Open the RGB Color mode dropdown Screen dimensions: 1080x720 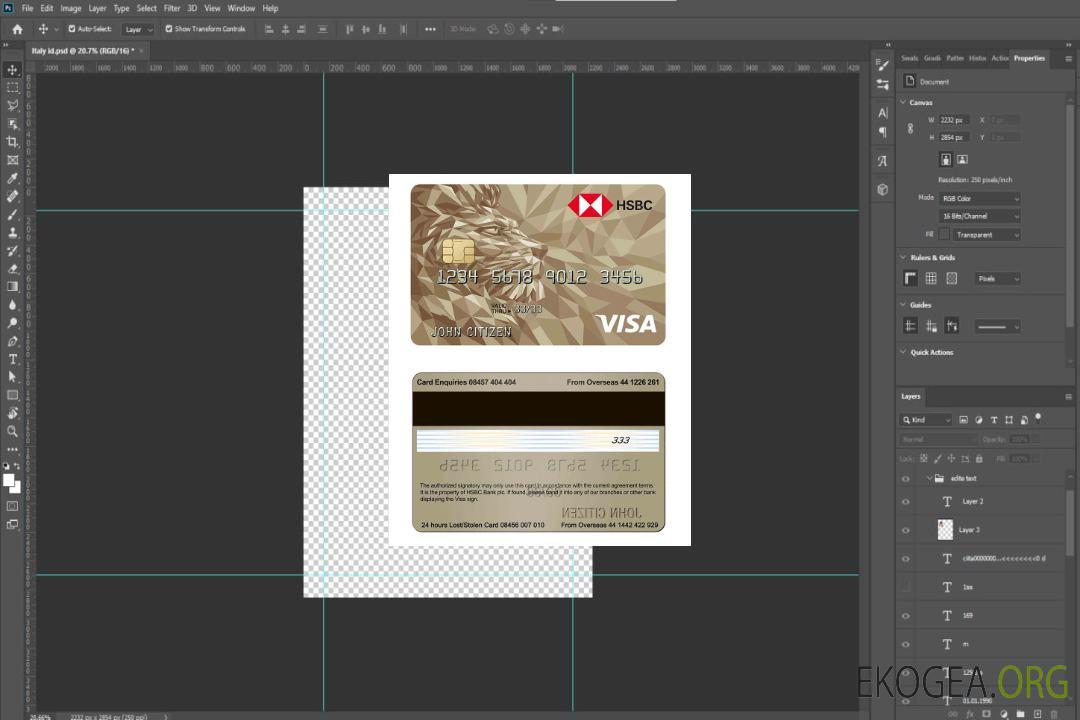(x=979, y=198)
